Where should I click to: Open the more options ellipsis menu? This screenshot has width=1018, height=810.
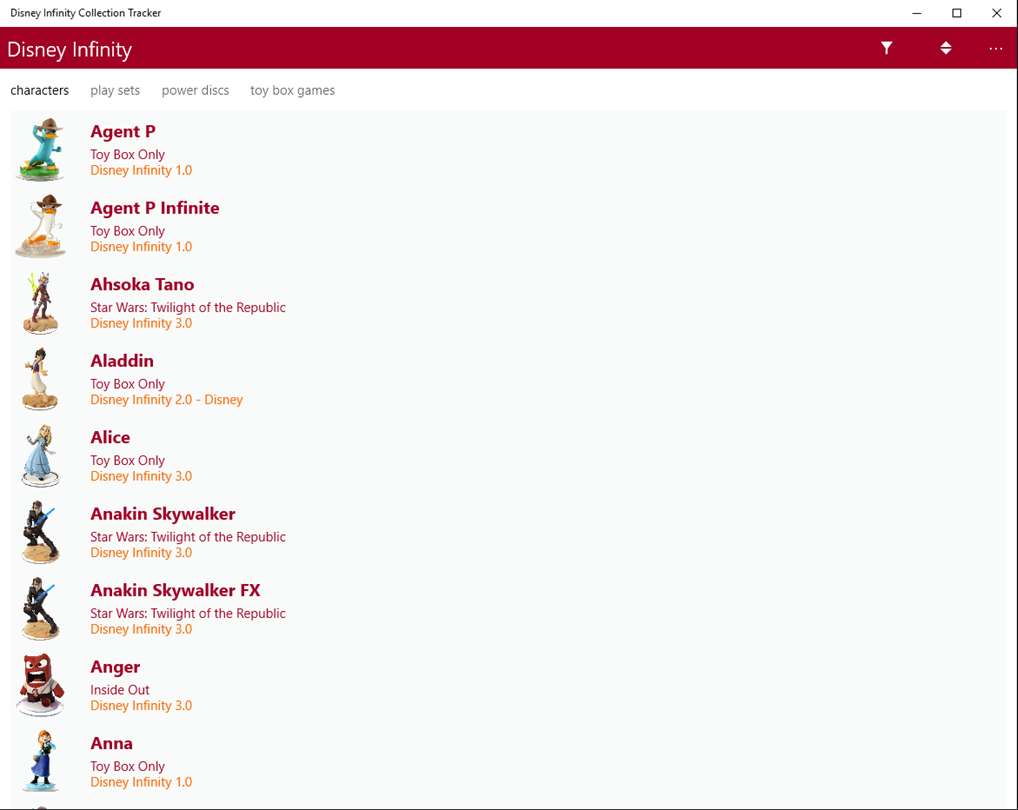995,49
